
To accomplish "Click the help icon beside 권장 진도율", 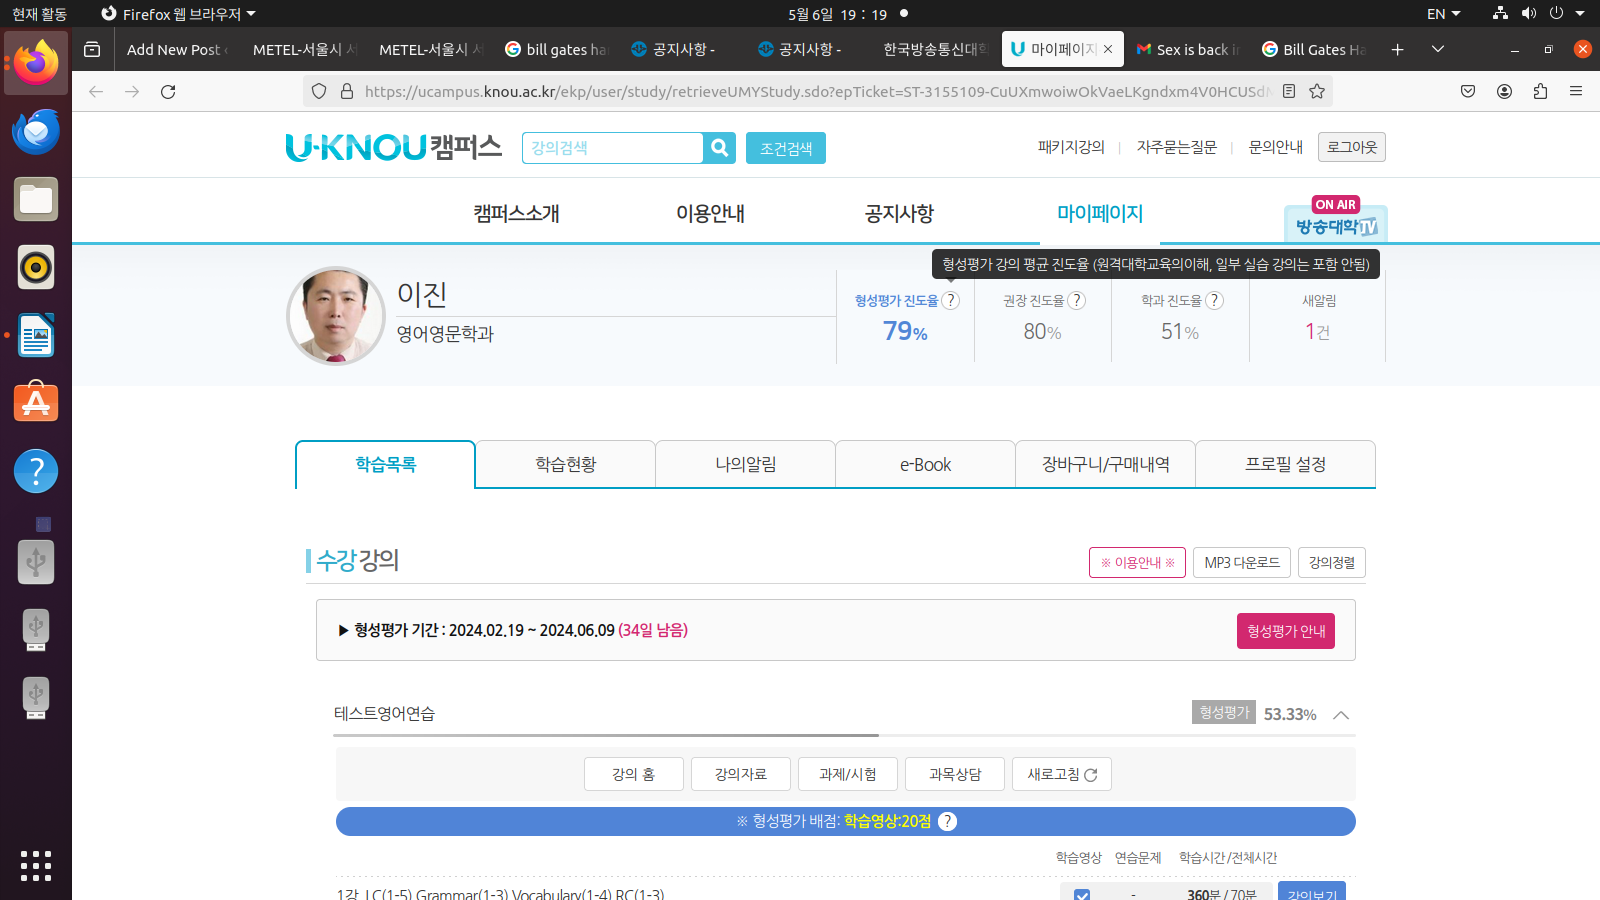I will (1076, 300).
